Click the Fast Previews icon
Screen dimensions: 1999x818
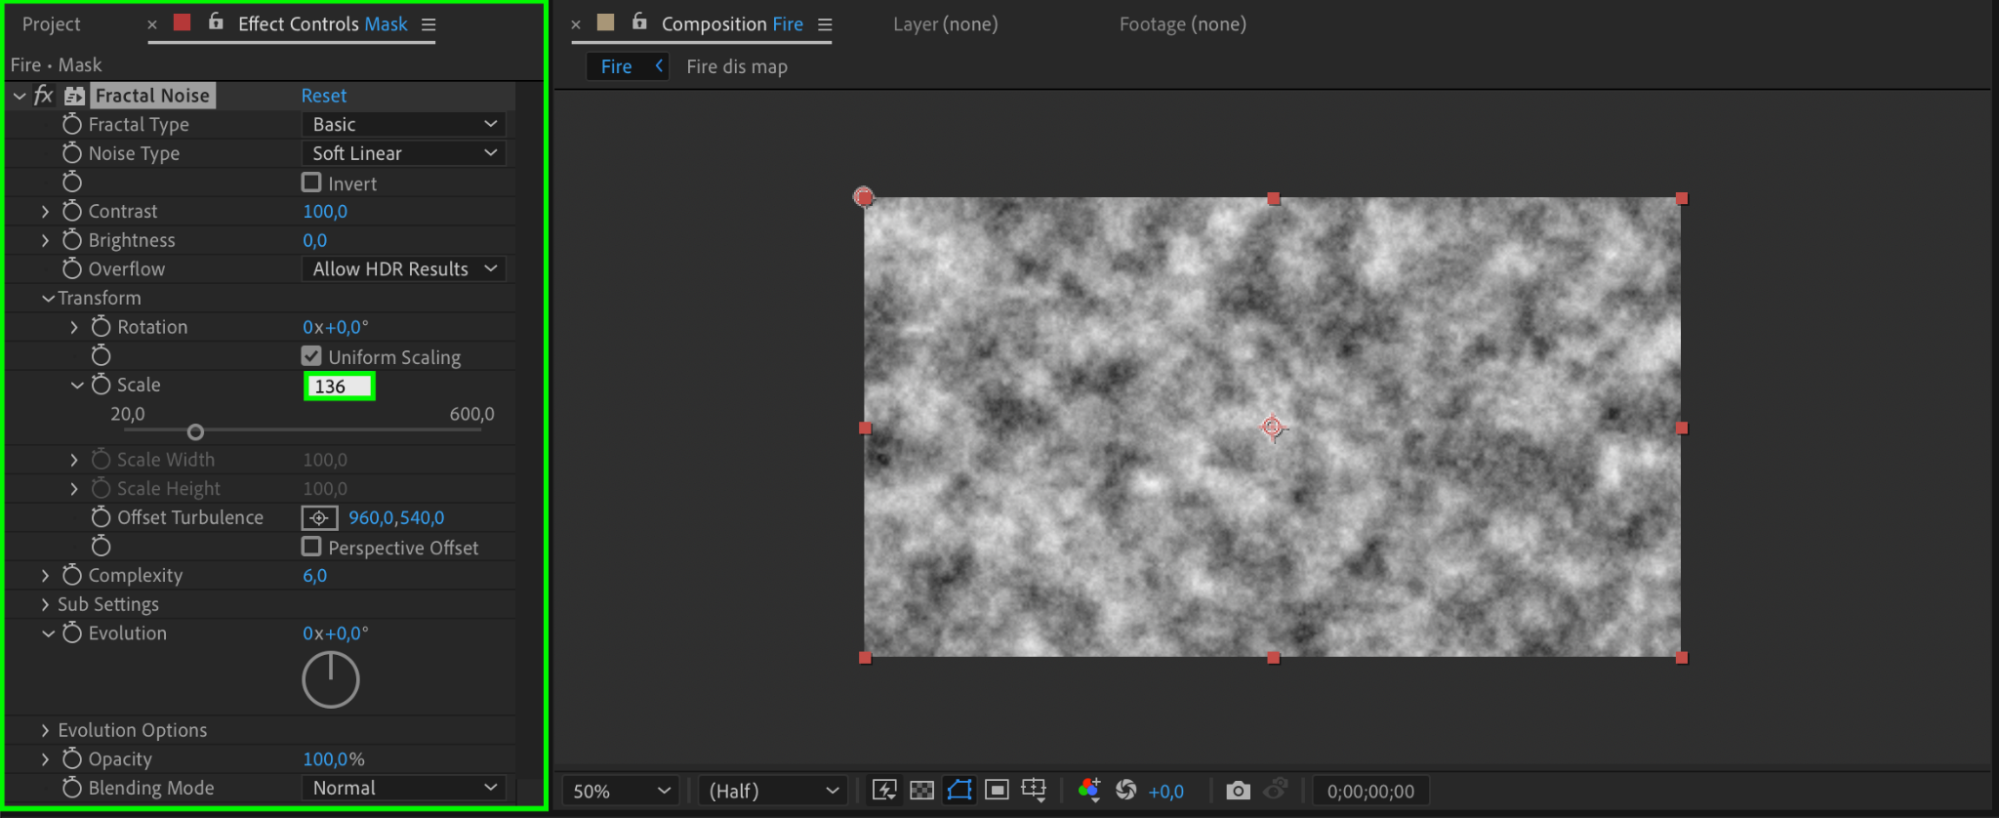coord(884,790)
